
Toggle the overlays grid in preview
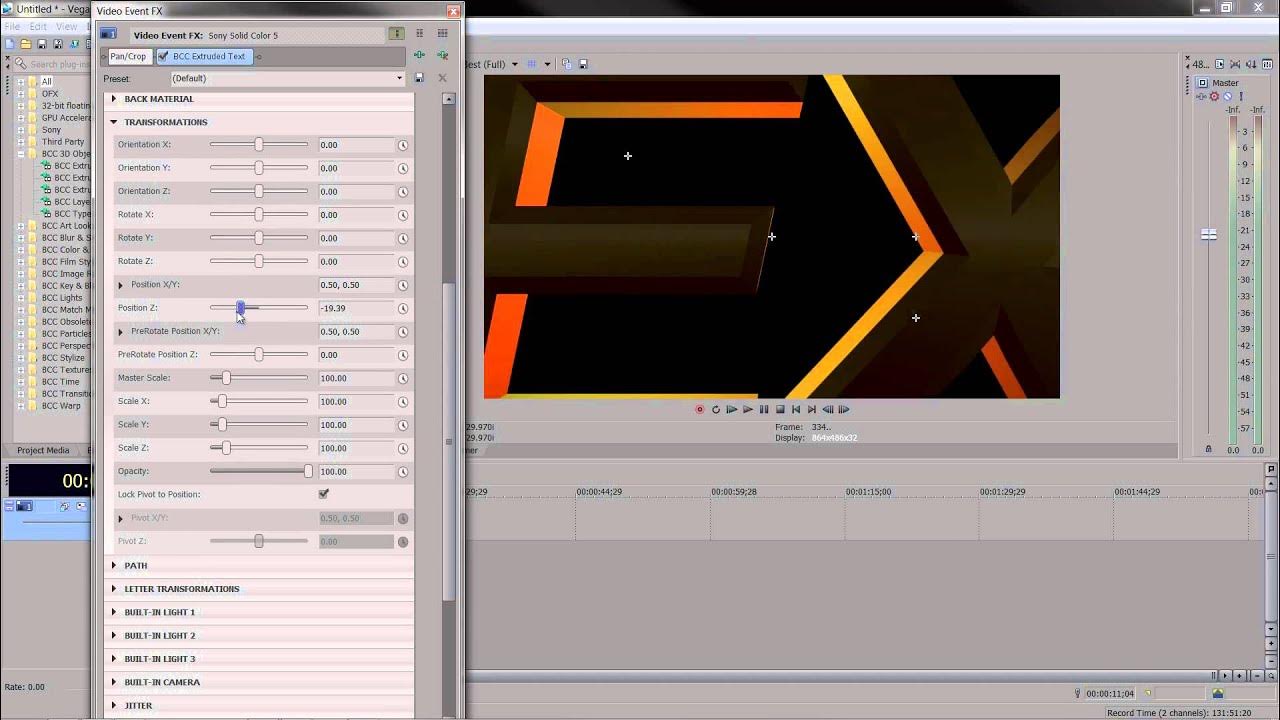pos(532,64)
